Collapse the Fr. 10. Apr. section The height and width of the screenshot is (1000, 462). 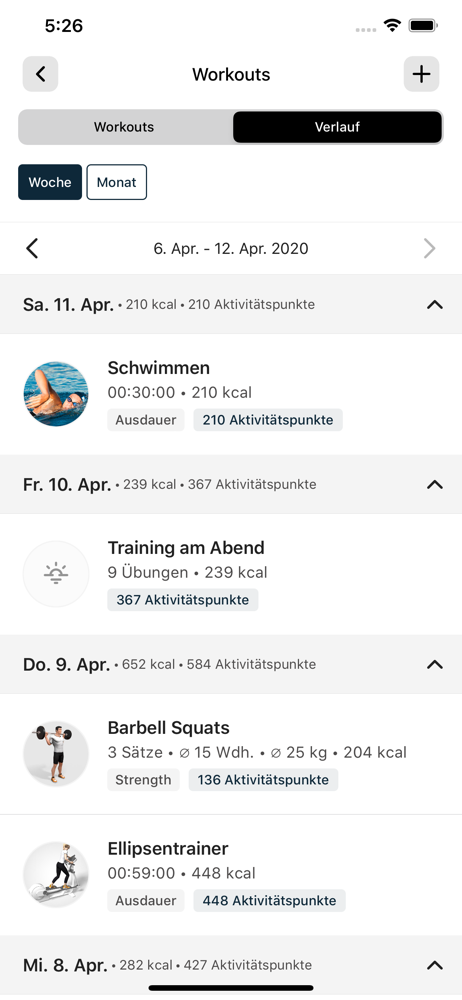coord(435,485)
